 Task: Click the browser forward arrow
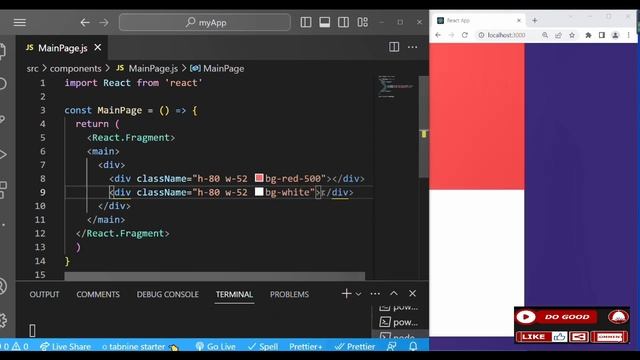451,35
